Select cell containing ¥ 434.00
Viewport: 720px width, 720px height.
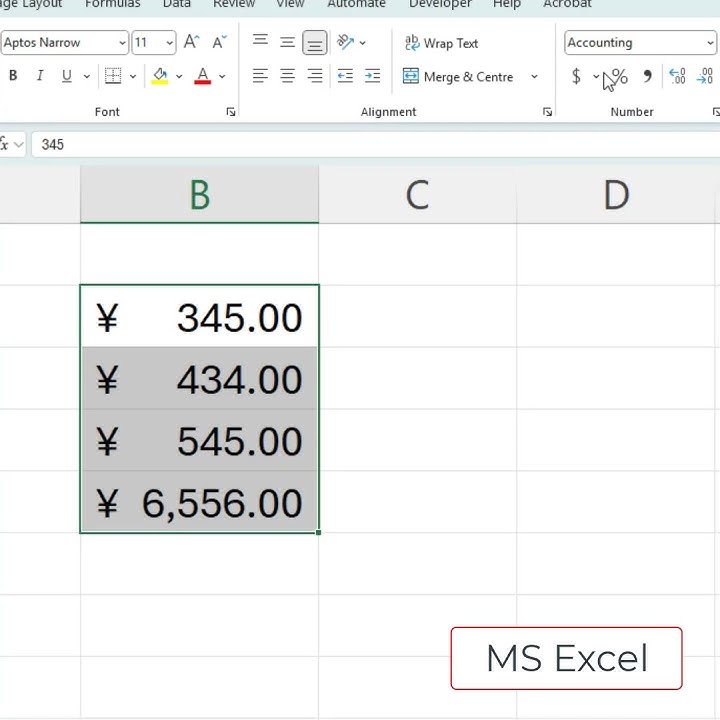199,378
